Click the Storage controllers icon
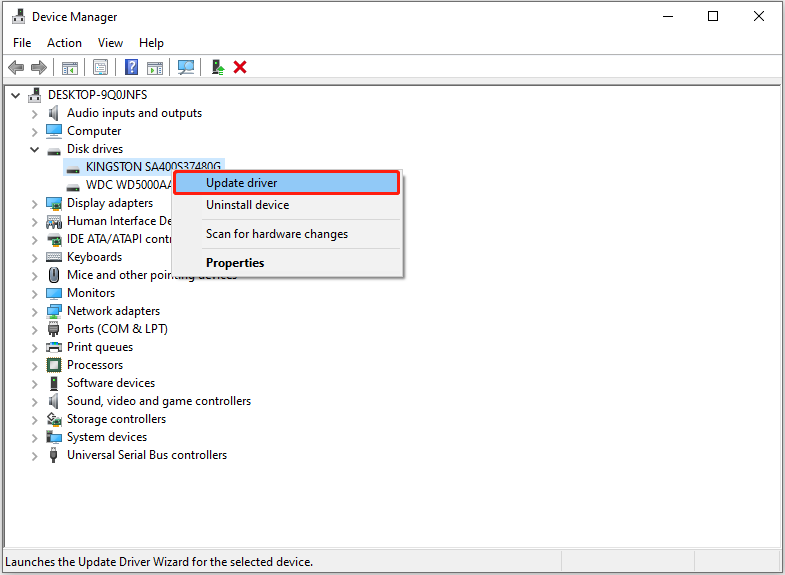Image resolution: width=785 pixels, height=575 pixels. pyautogui.click(x=54, y=419)
